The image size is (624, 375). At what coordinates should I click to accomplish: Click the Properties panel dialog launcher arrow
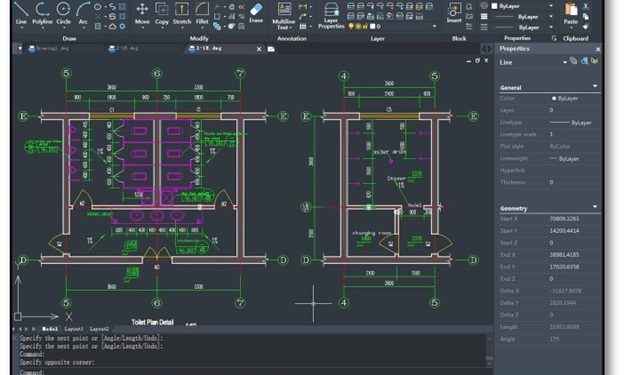pyautogui.click(x=554, y=38)
